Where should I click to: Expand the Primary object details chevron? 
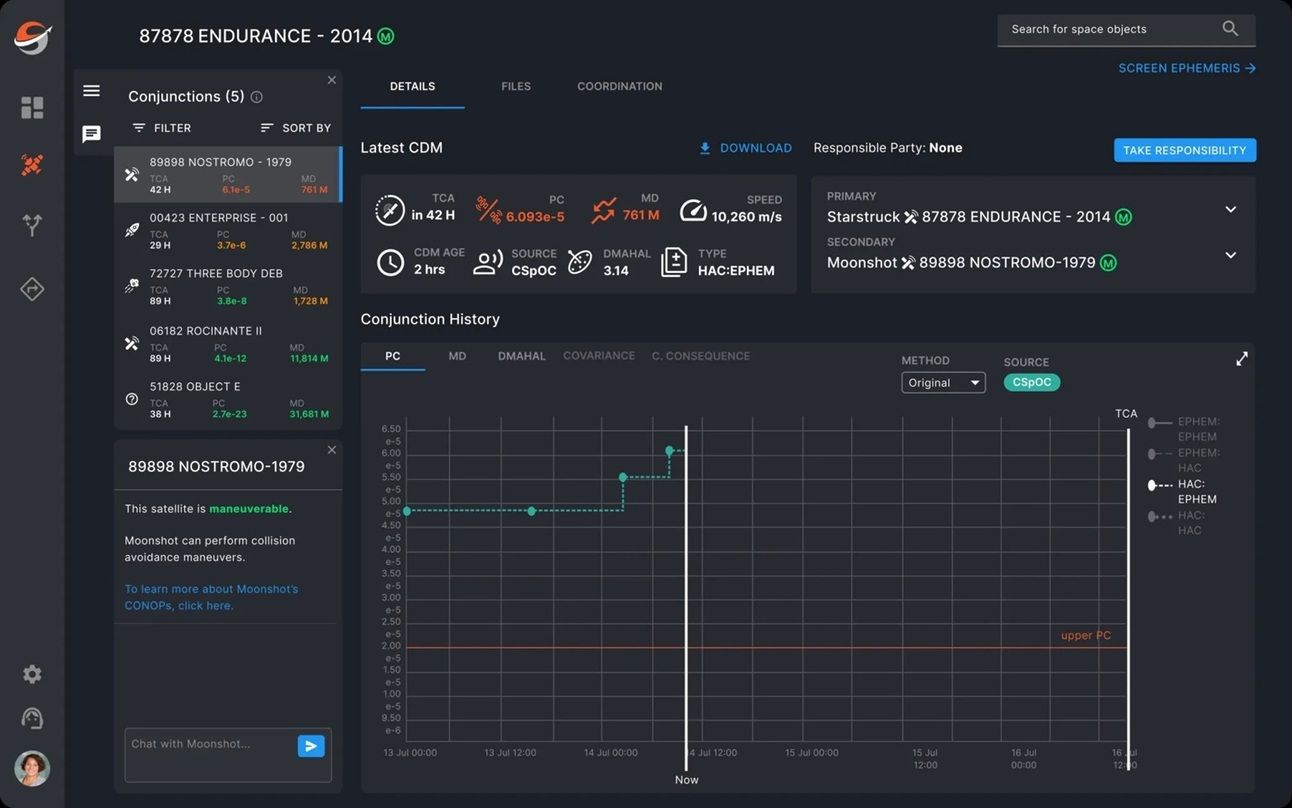point(1230,210)
